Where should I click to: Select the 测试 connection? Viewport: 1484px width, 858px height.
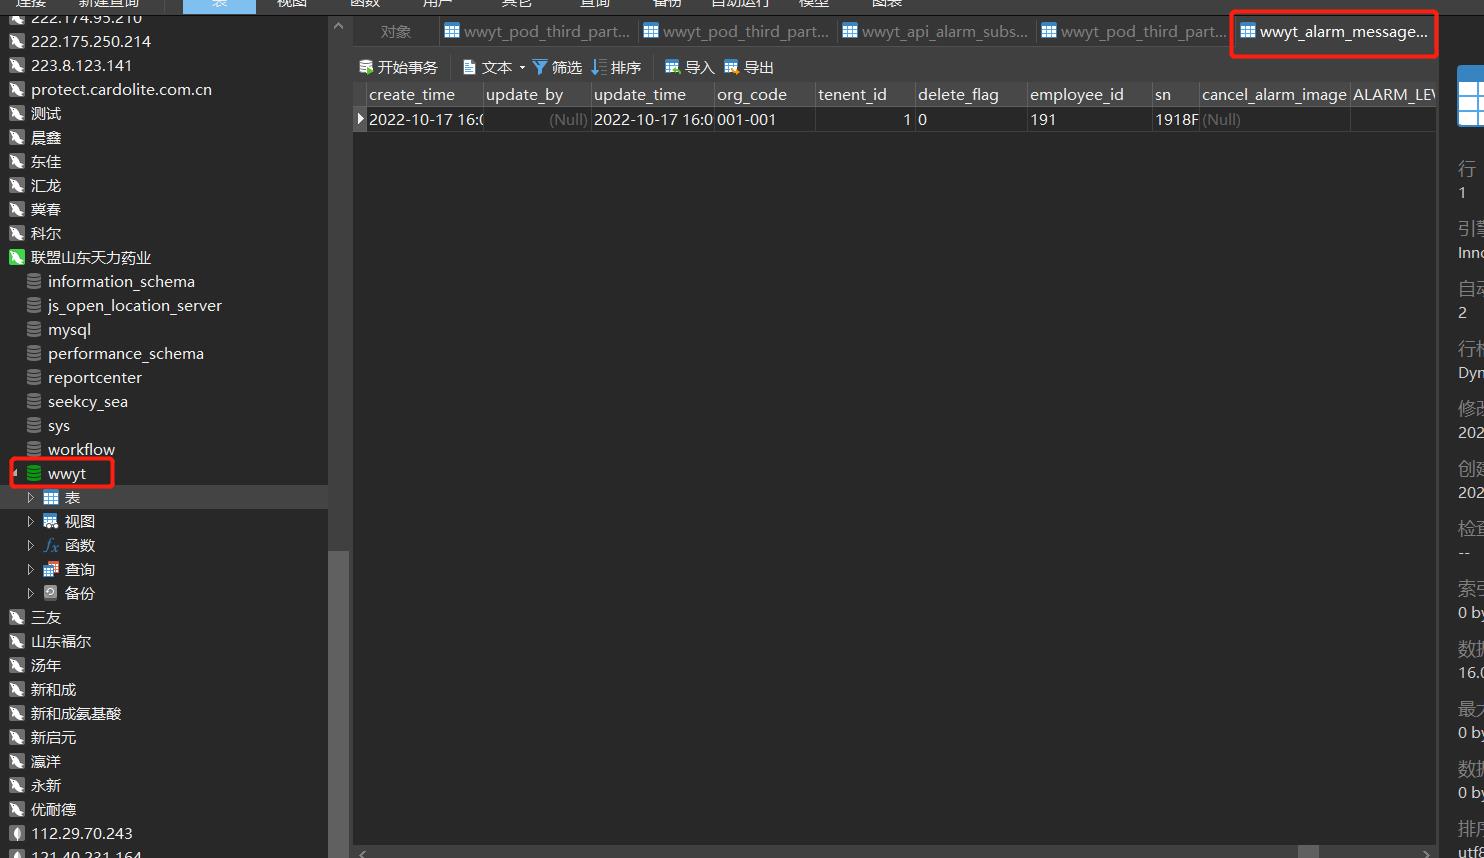45,113
